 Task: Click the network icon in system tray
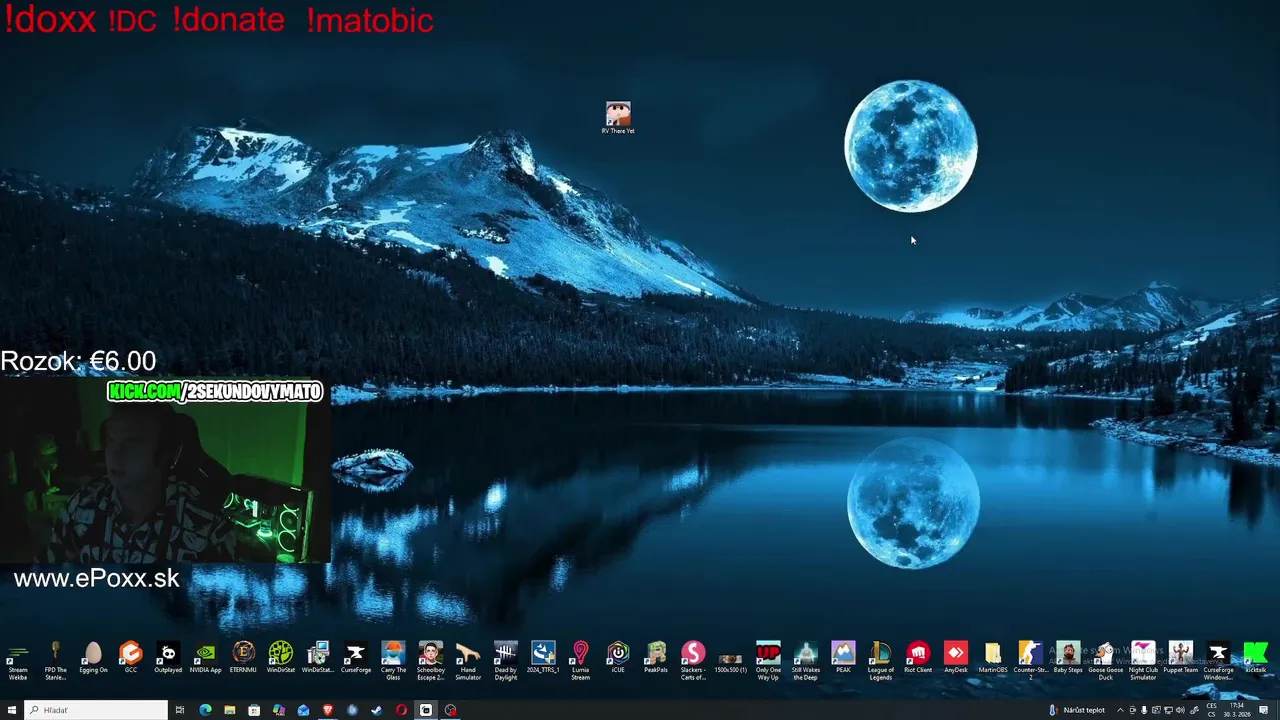tap(1168, 710)
